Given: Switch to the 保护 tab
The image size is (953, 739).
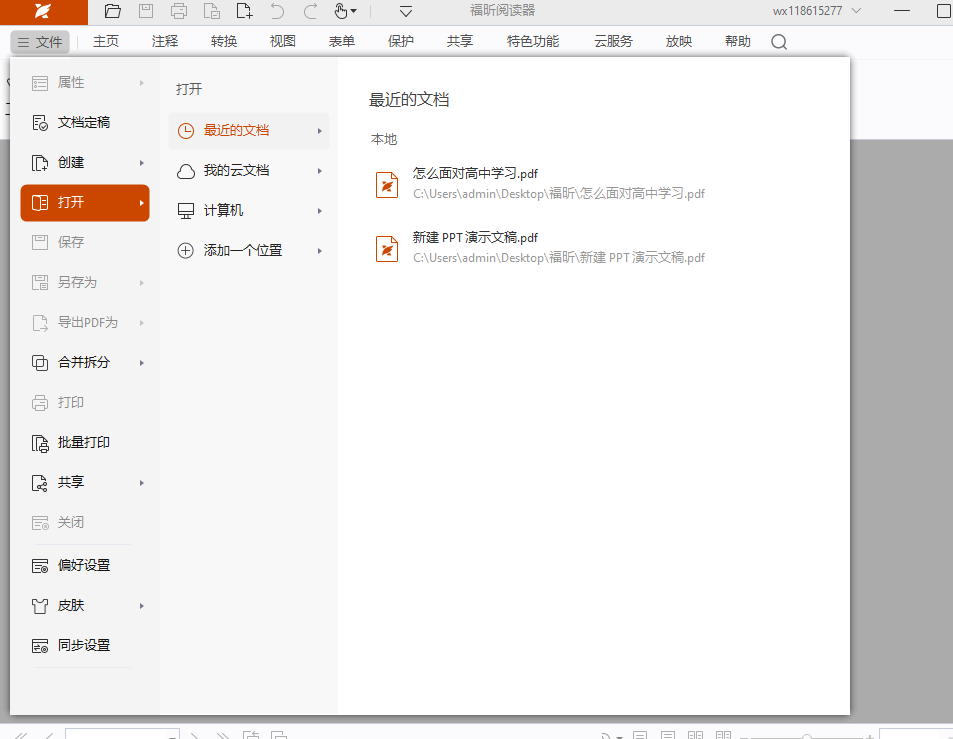Looking at the screenshot, I should [401, 41].
